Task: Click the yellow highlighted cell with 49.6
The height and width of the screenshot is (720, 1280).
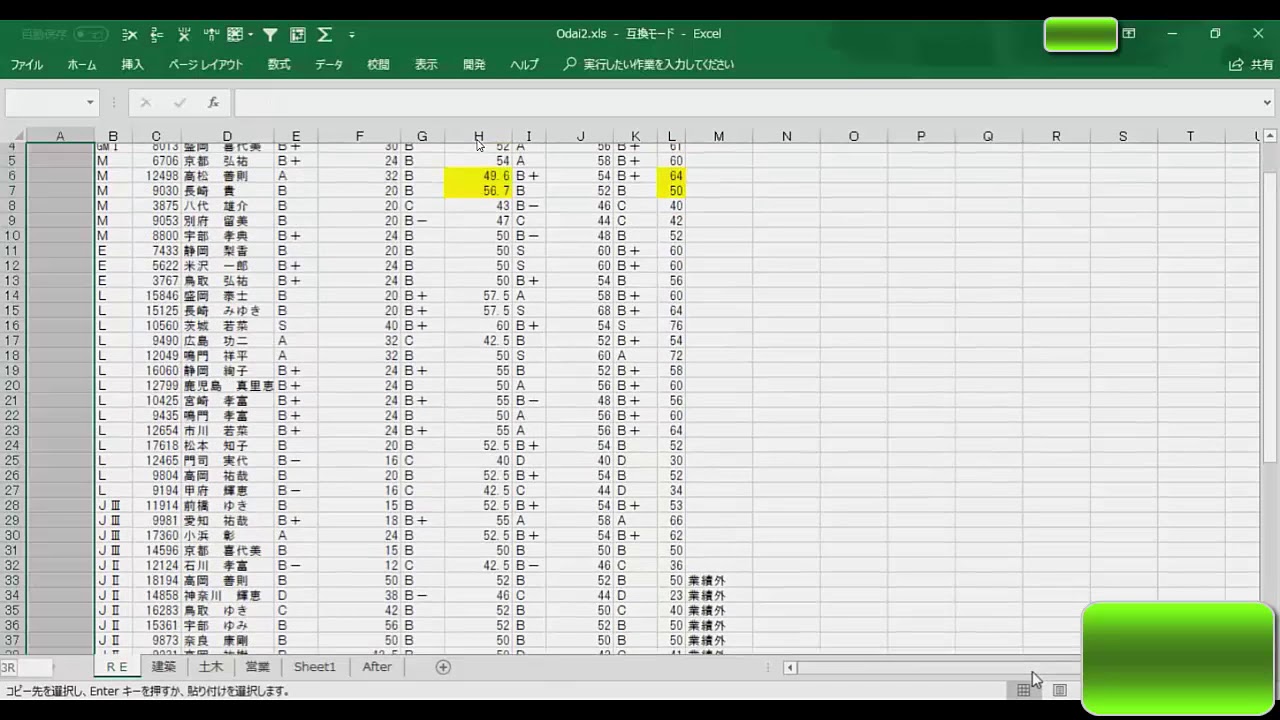Action: coord(478,176)
